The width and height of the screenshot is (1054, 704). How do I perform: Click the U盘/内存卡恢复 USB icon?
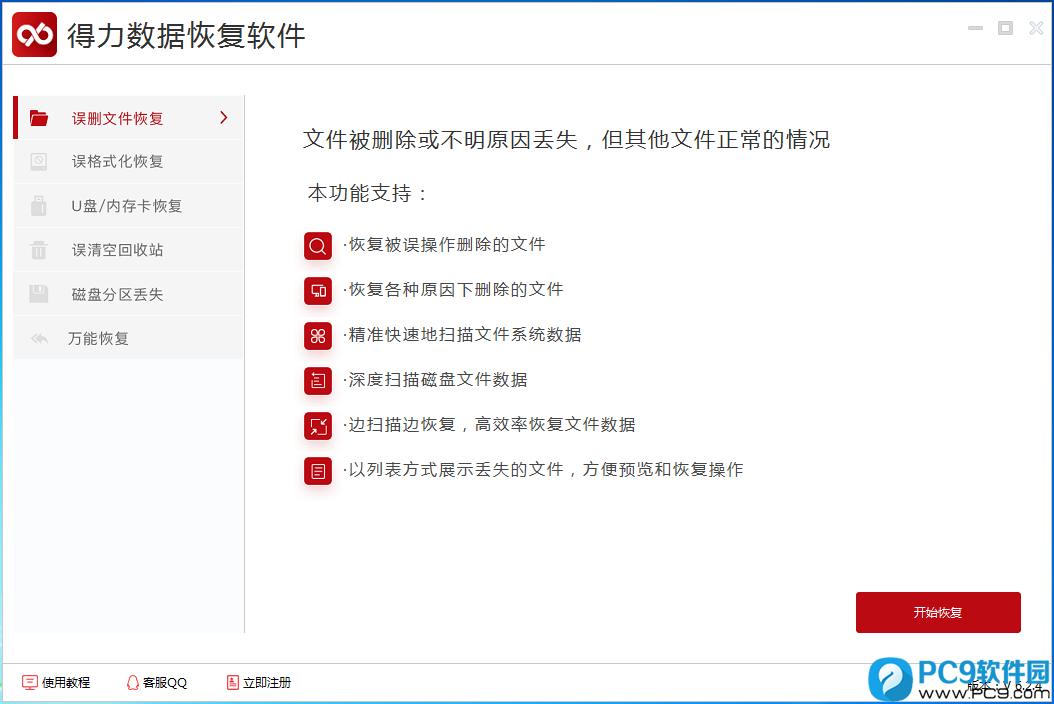point(38,206)
